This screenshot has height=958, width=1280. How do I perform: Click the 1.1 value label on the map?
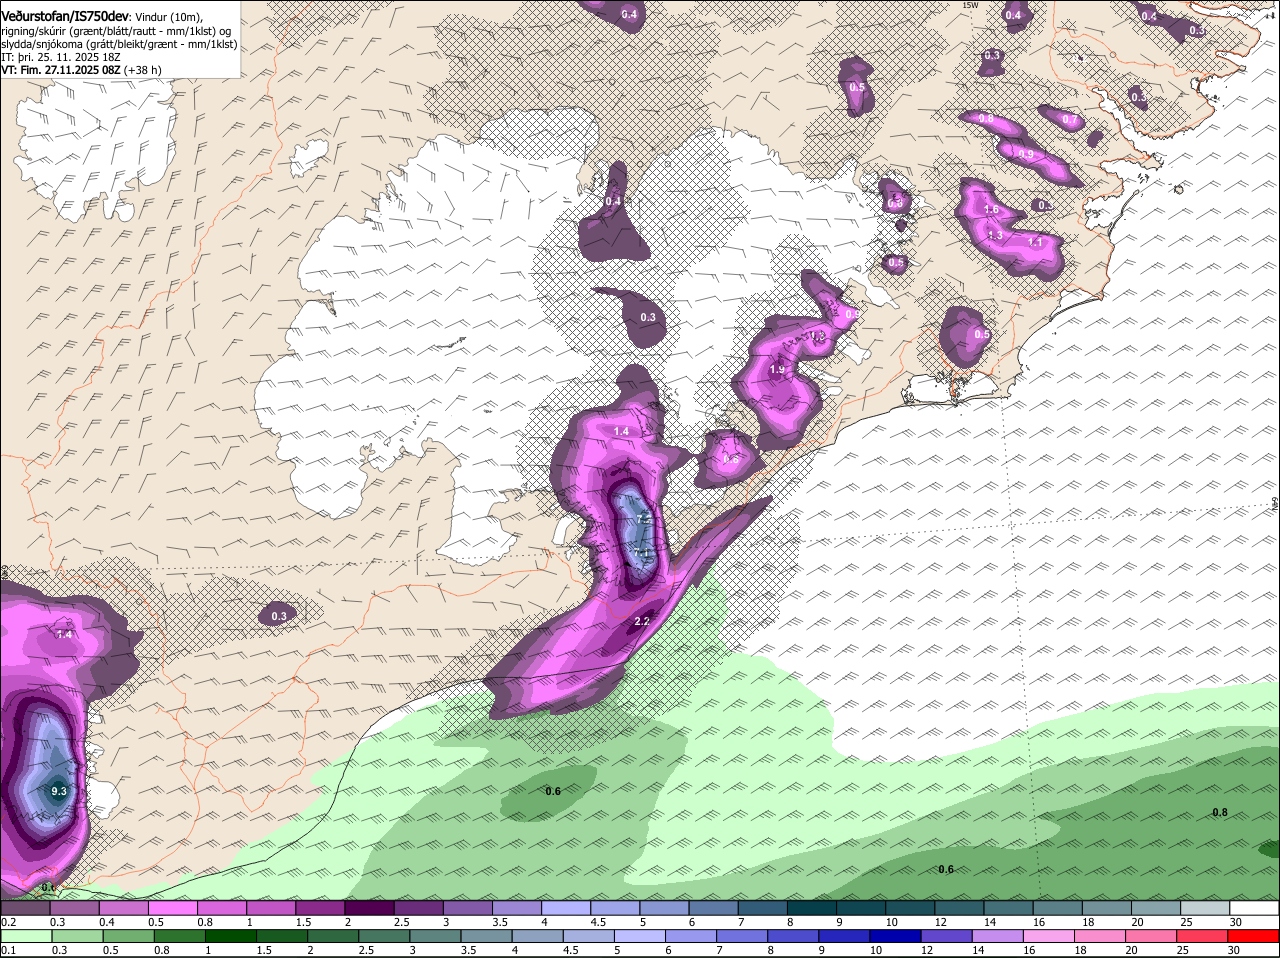click(x=1035, y=242)
